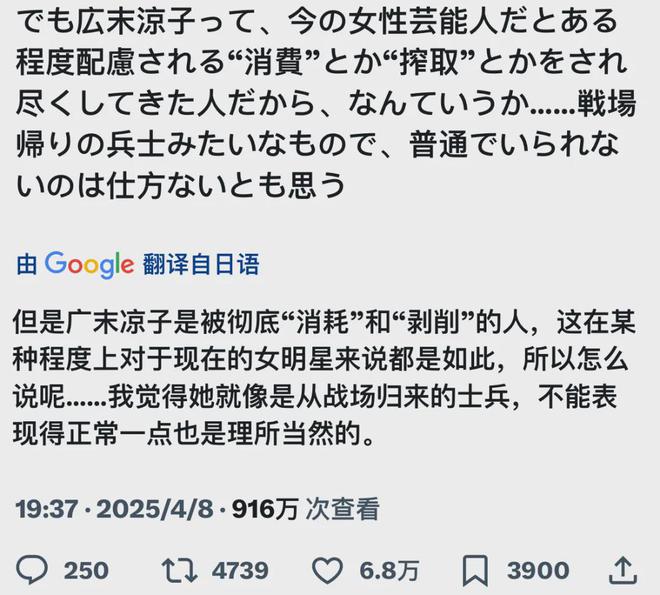660x595 pixels.
Task: Select the original Japanese tweet text
Action: pyautogui.click(x=326, y=103)
